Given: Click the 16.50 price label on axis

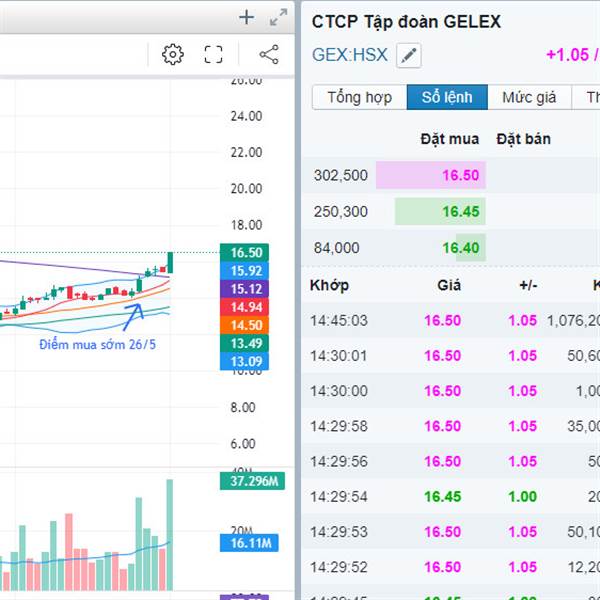Looking at the screenshot, I should point(244,253).
